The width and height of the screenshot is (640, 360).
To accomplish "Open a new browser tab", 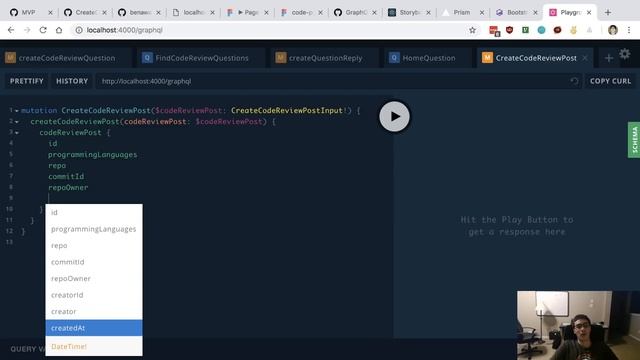I will click(x=608, y=12).
